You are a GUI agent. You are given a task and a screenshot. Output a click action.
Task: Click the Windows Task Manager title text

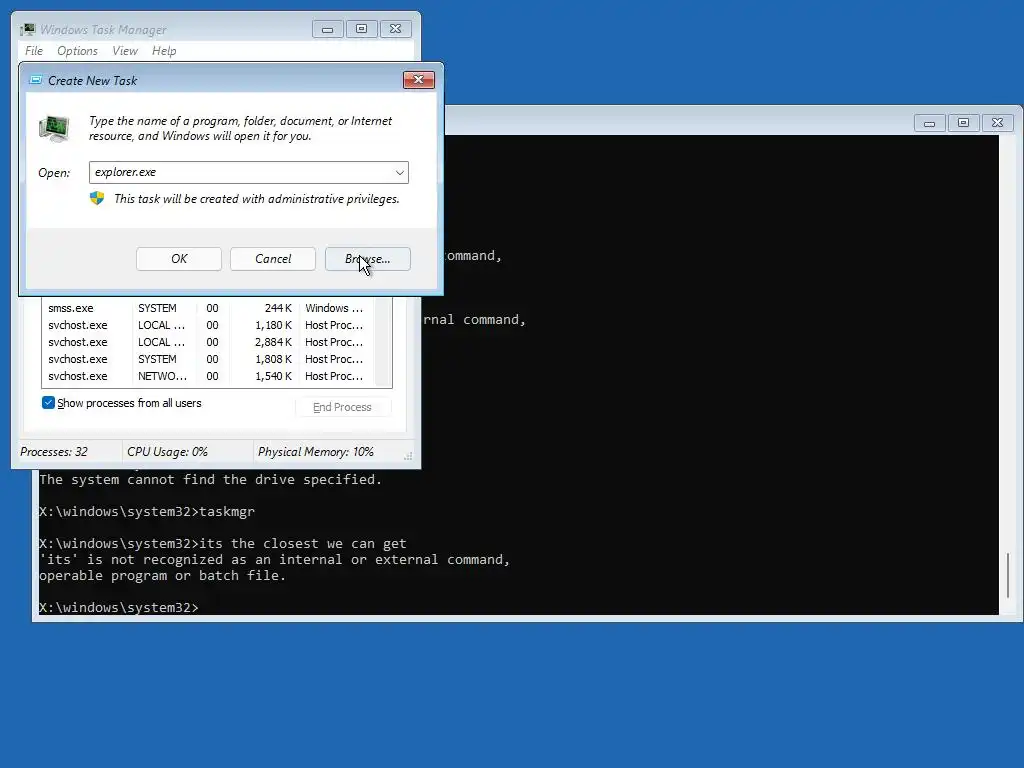pos(103,29)
